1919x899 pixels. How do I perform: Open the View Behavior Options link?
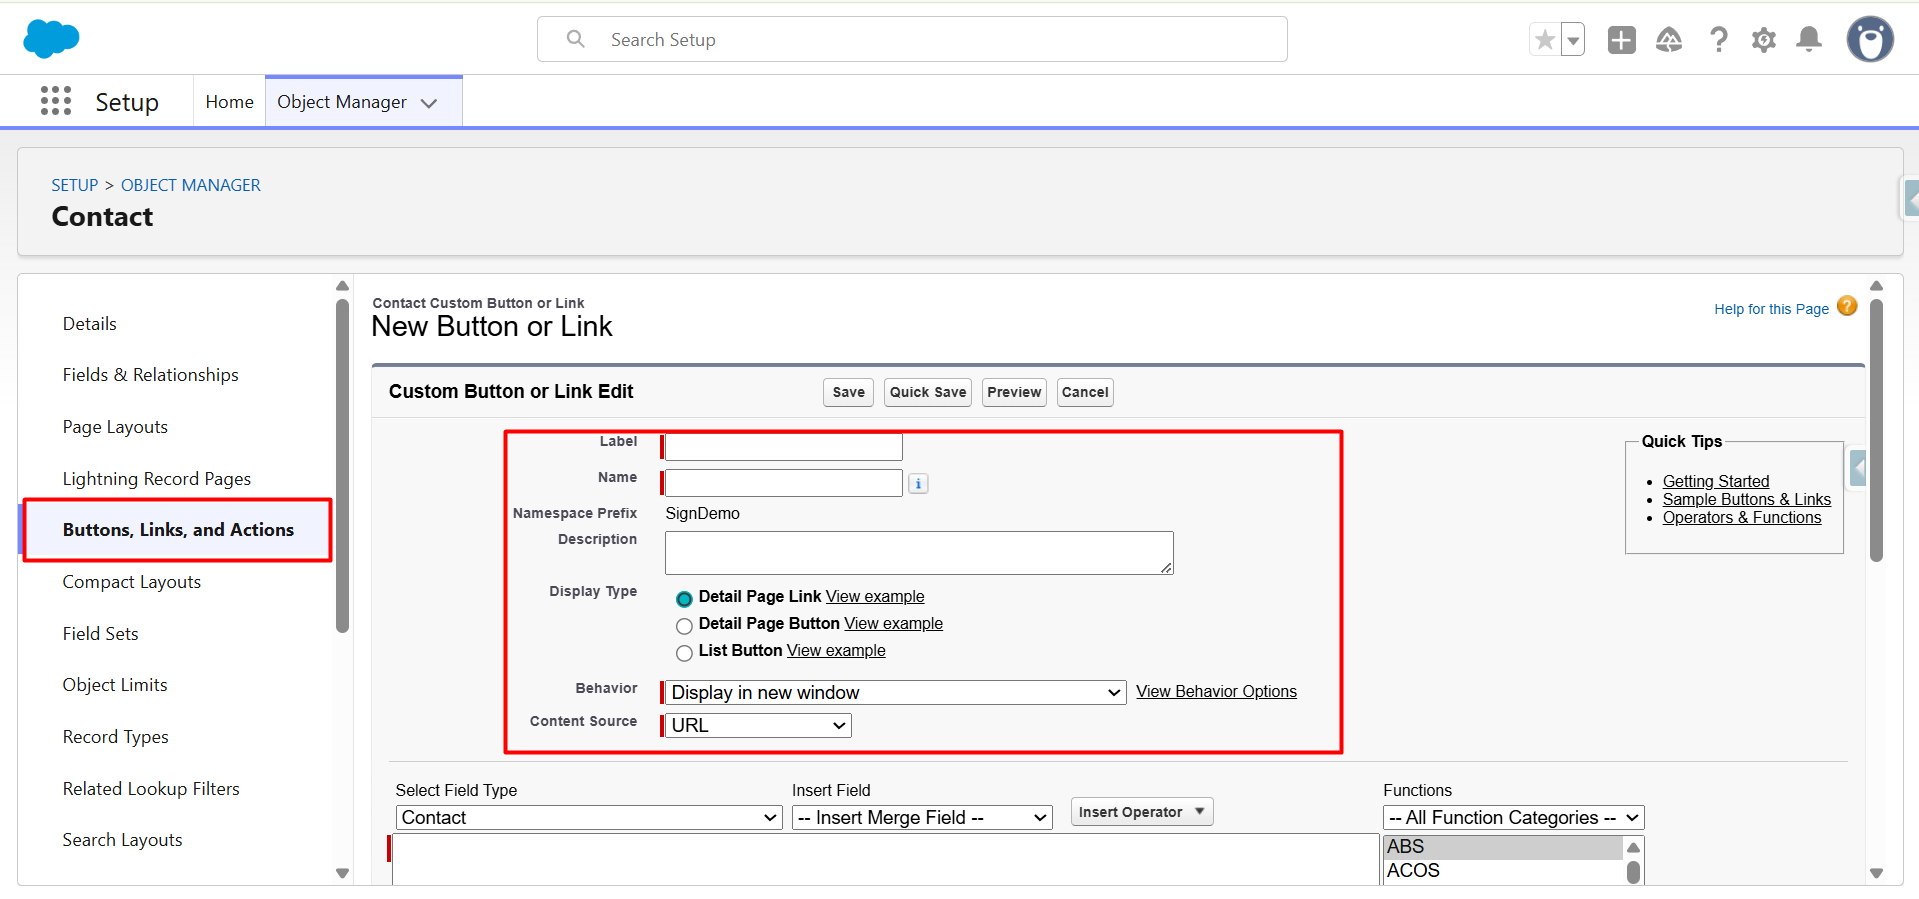1216,692
